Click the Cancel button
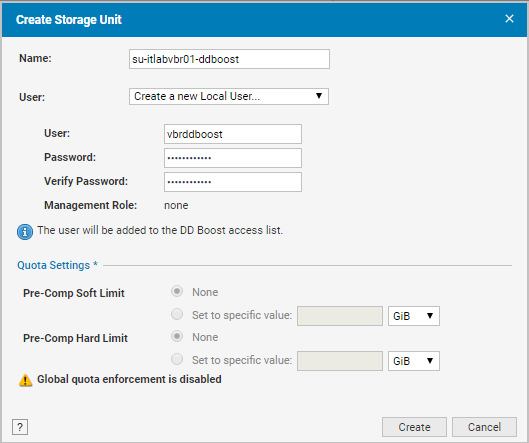 click(x=484, y=427)
